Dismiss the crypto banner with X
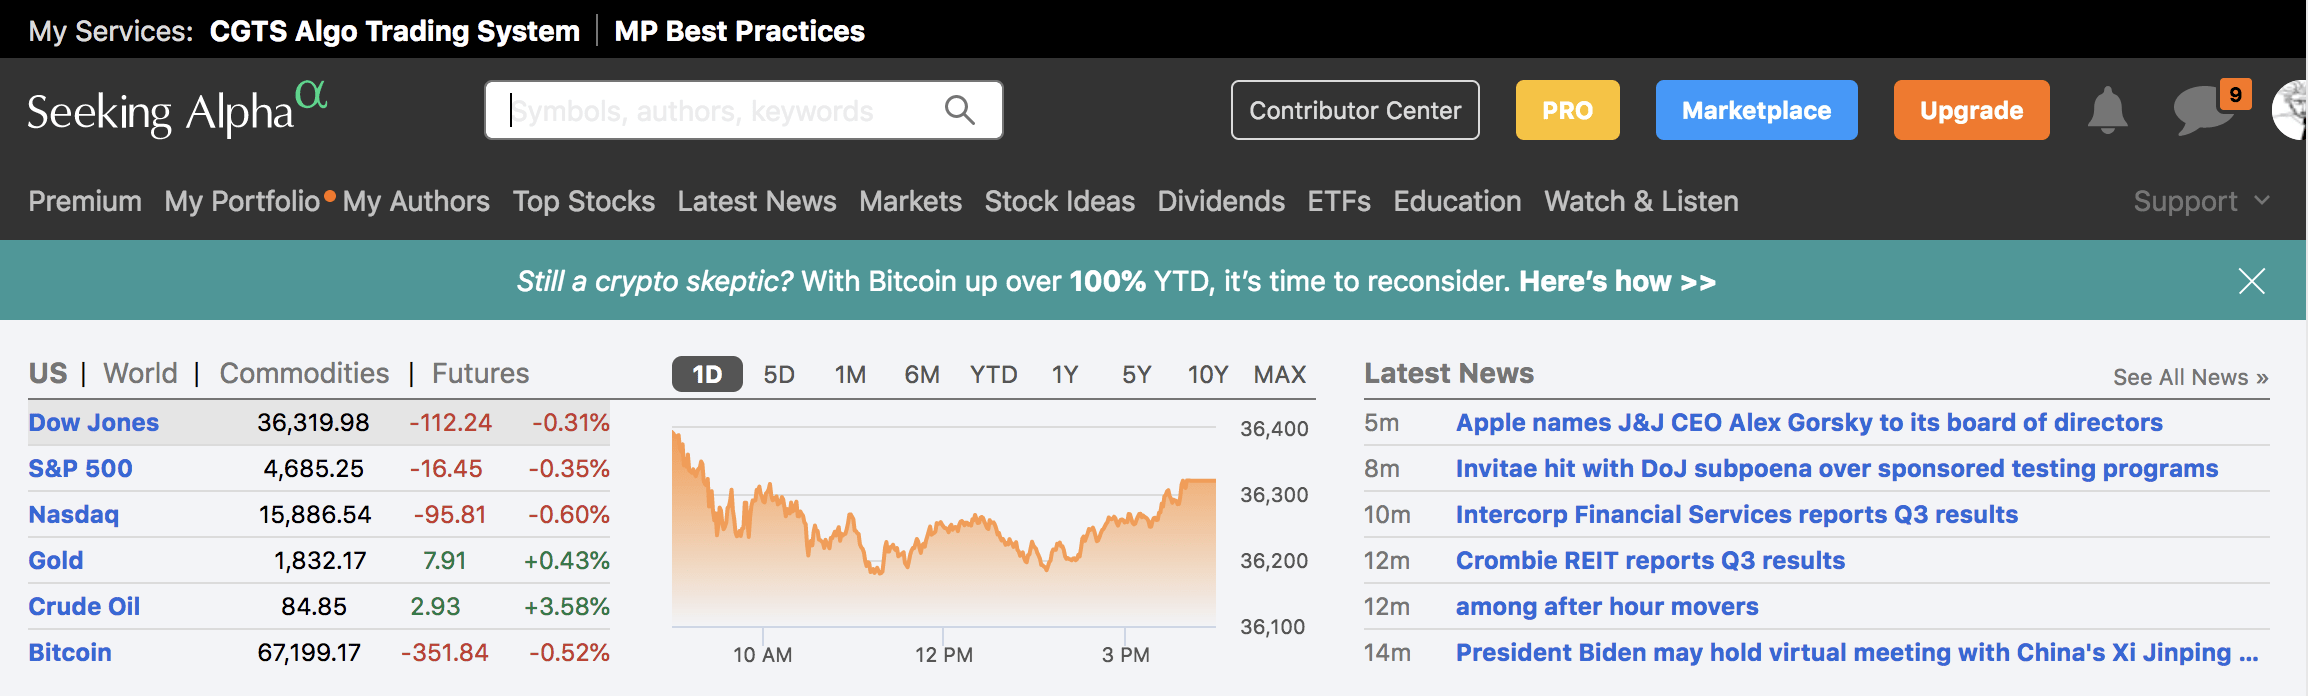 (2251, 281)
